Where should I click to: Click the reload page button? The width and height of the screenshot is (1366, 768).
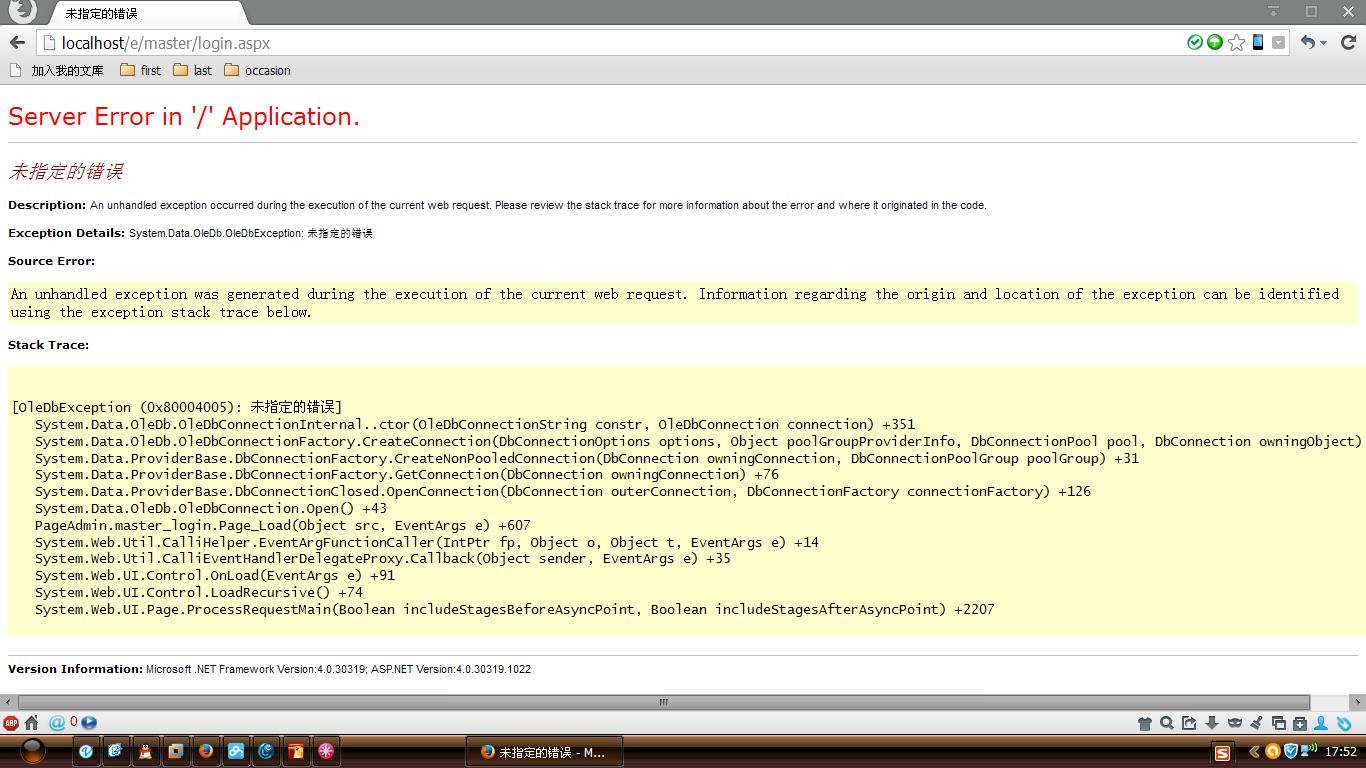coord(1348,42)
